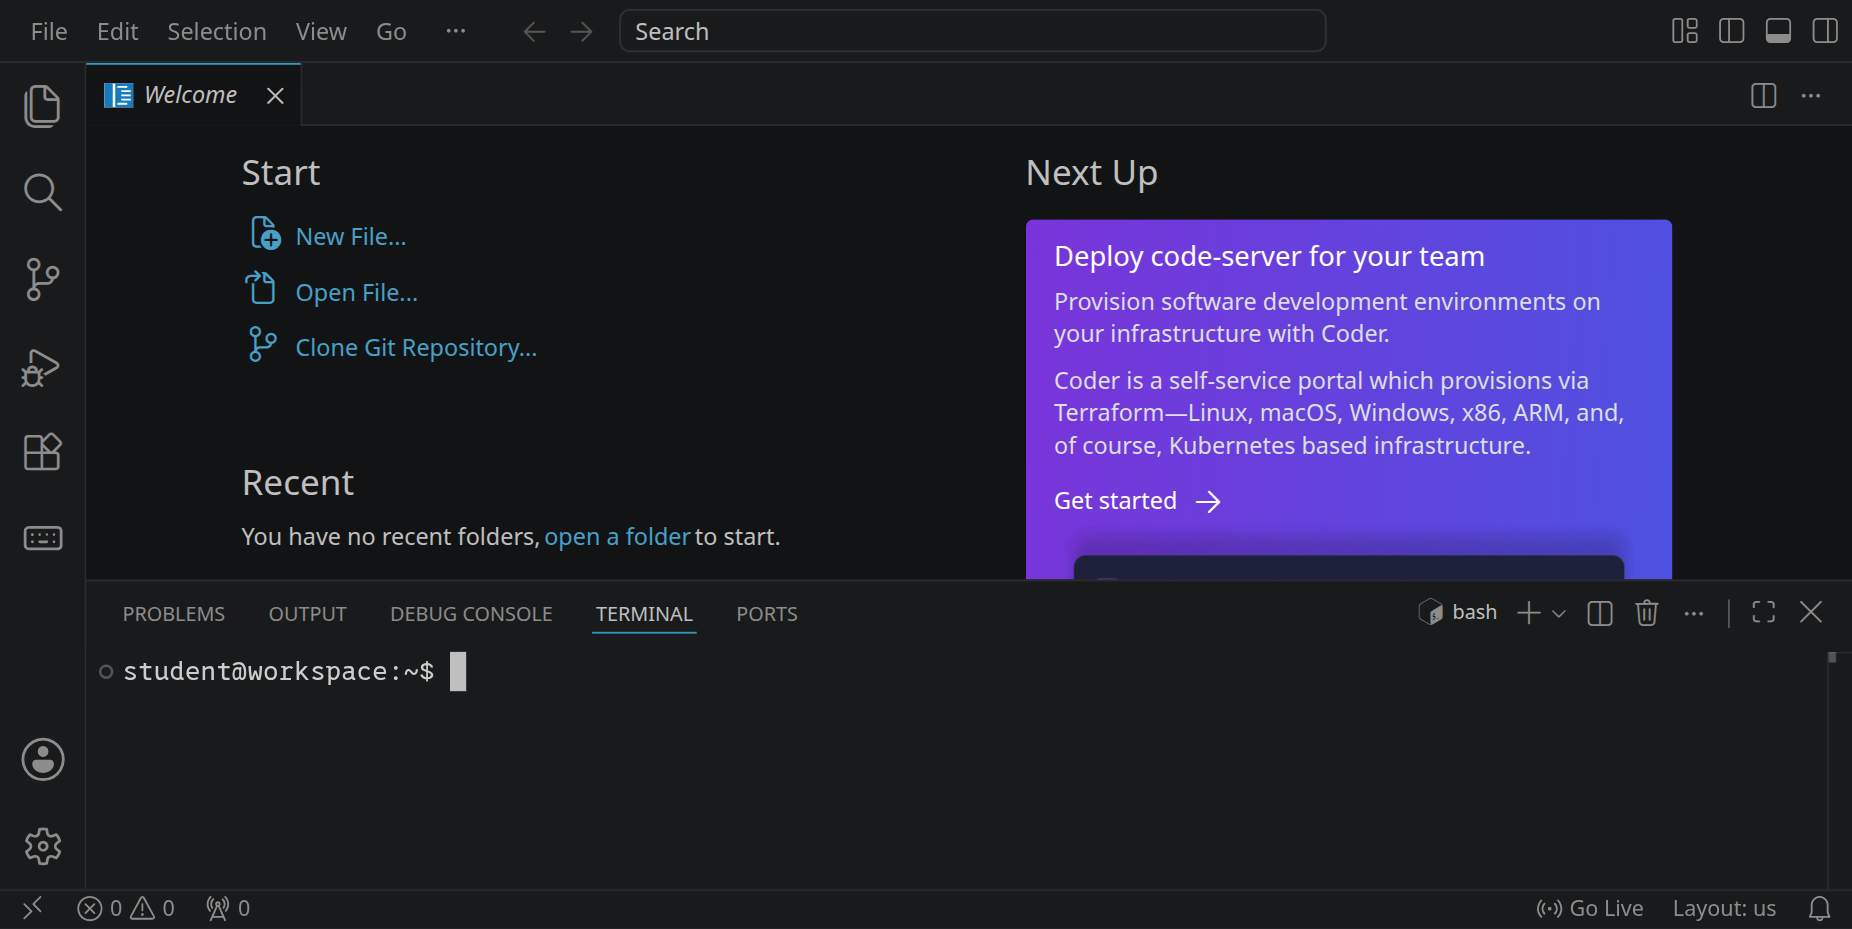
Task: Click the ports forwarded indicator in status bar
Action: (x=228, y=908)
